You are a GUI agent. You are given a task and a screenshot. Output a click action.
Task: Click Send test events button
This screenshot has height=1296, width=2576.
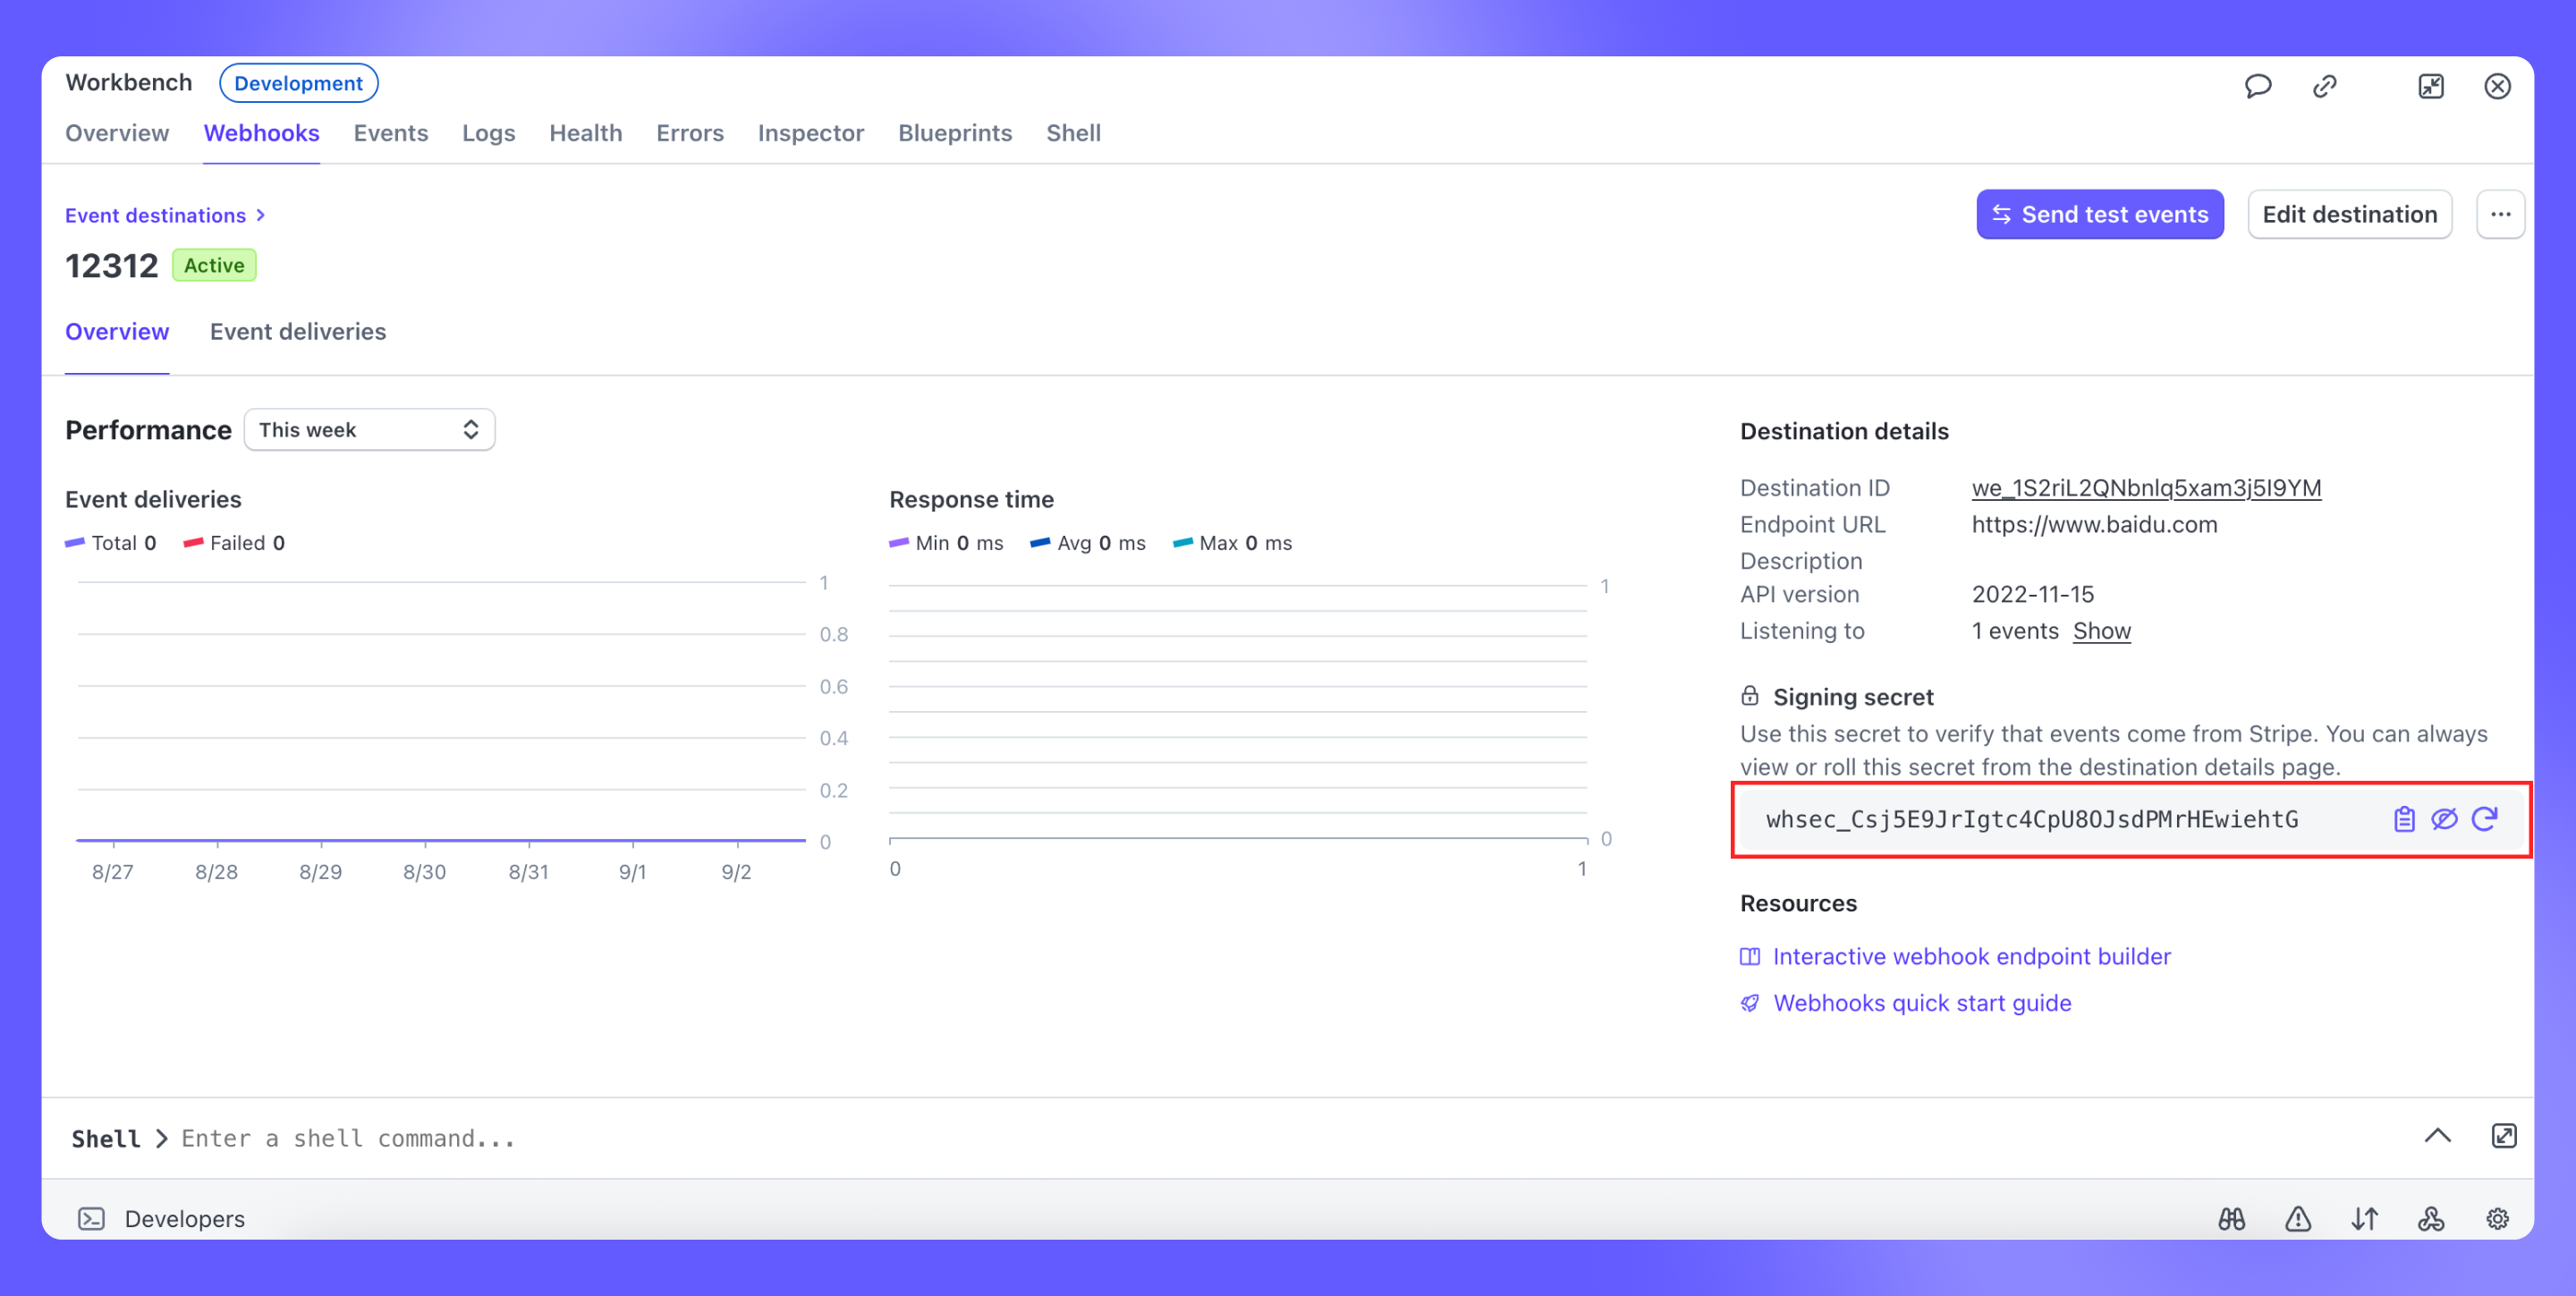2099,214
